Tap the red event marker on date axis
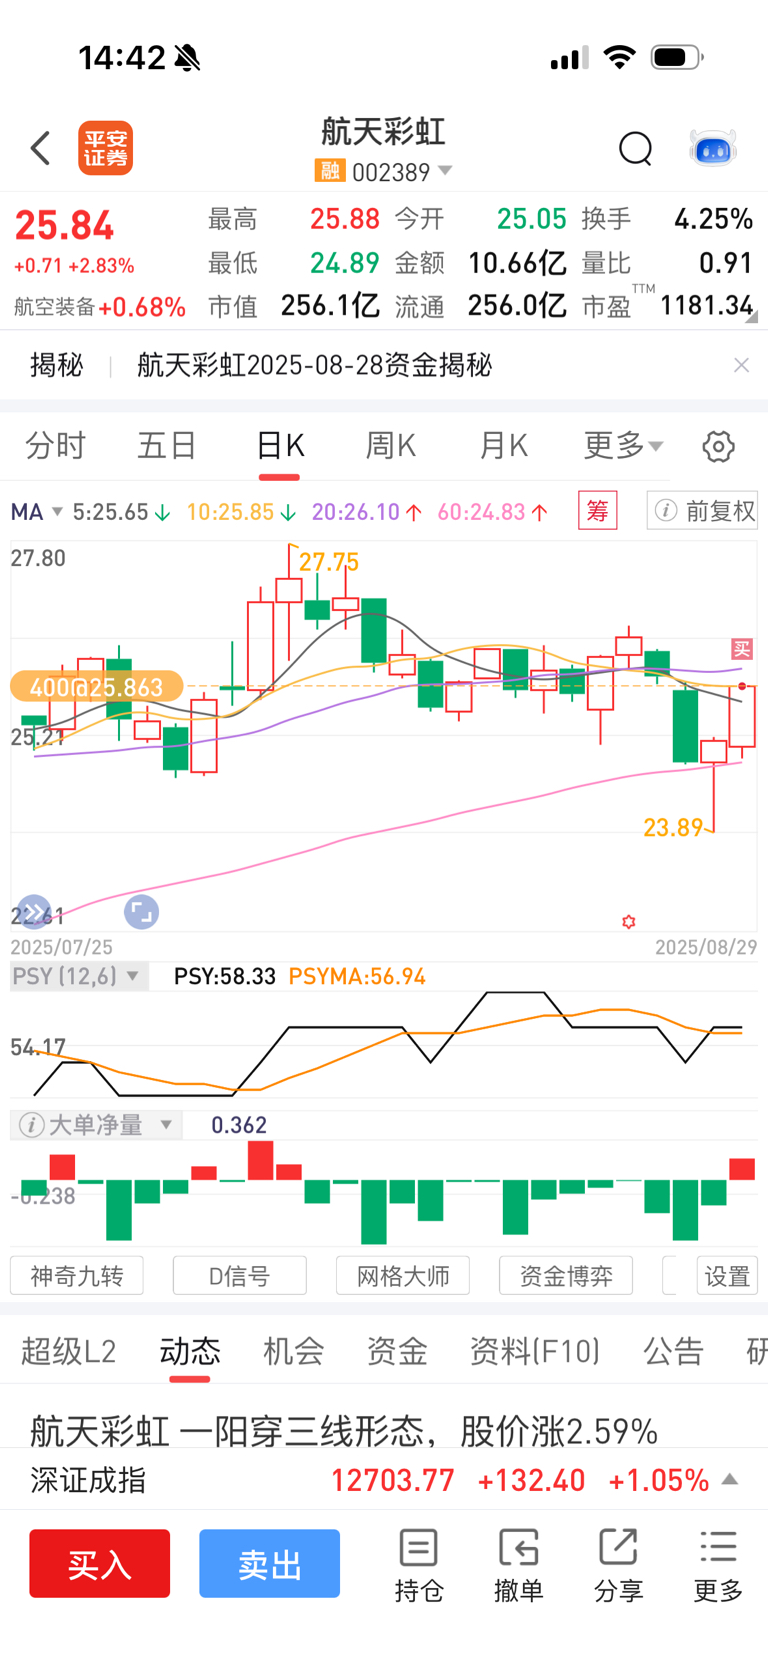The width and height of the screenshot is (769, 1665). (x=628, y=921)
